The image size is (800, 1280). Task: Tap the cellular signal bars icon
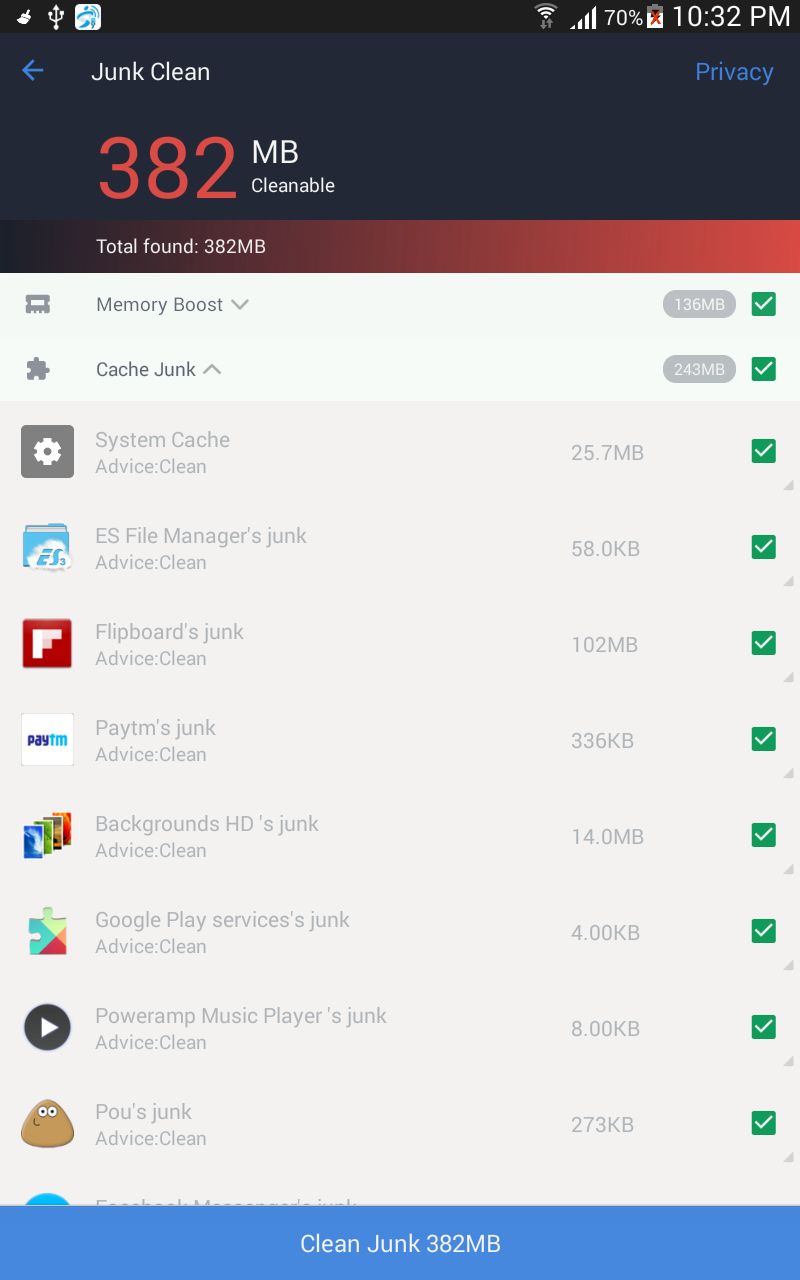pyautogui.click(x=583, y=17)
